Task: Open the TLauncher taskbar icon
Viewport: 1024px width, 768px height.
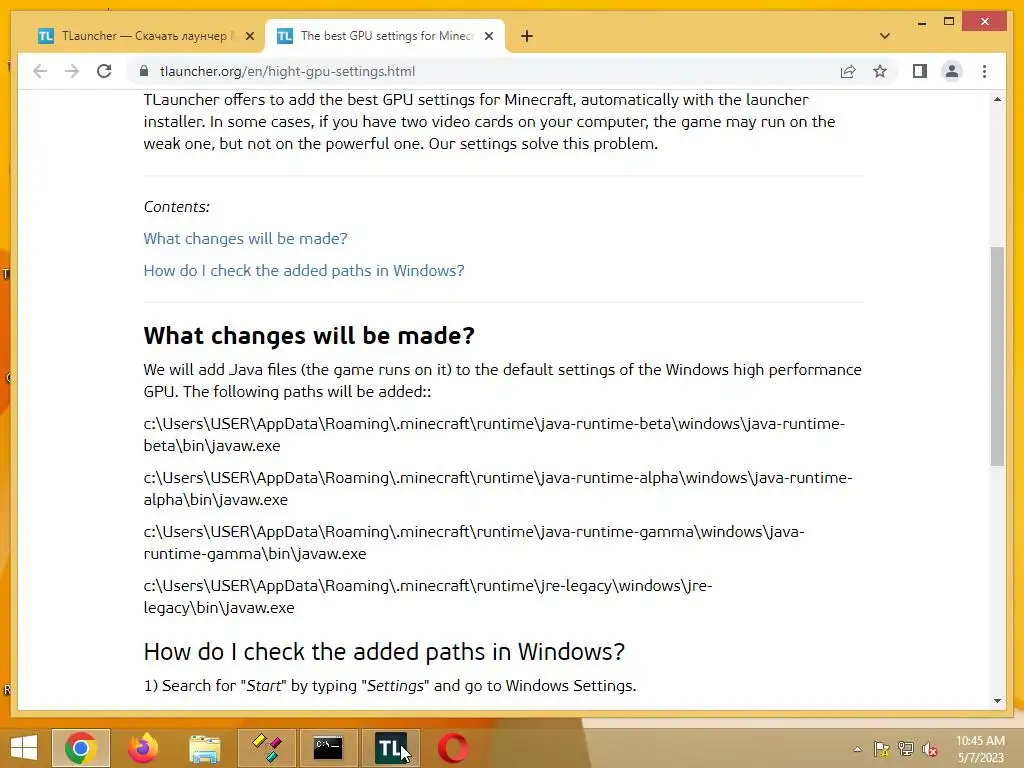Action: [x=391, y=748]
